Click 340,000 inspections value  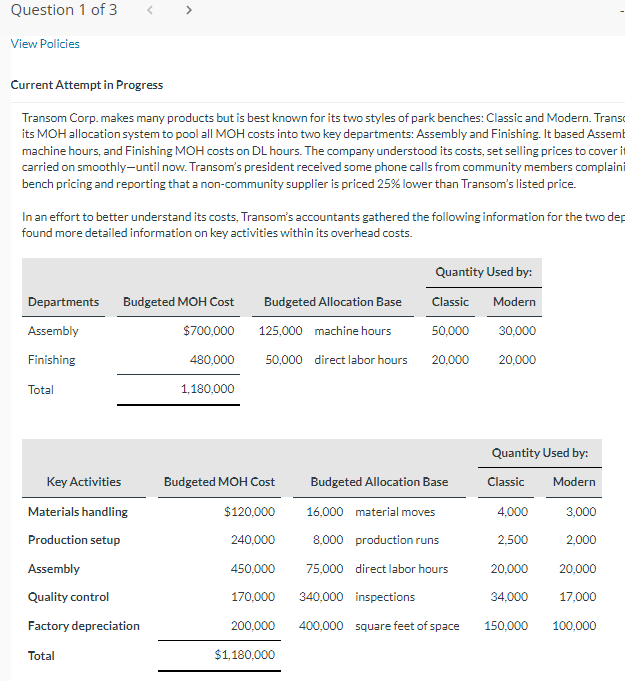[x=321, y=597]
